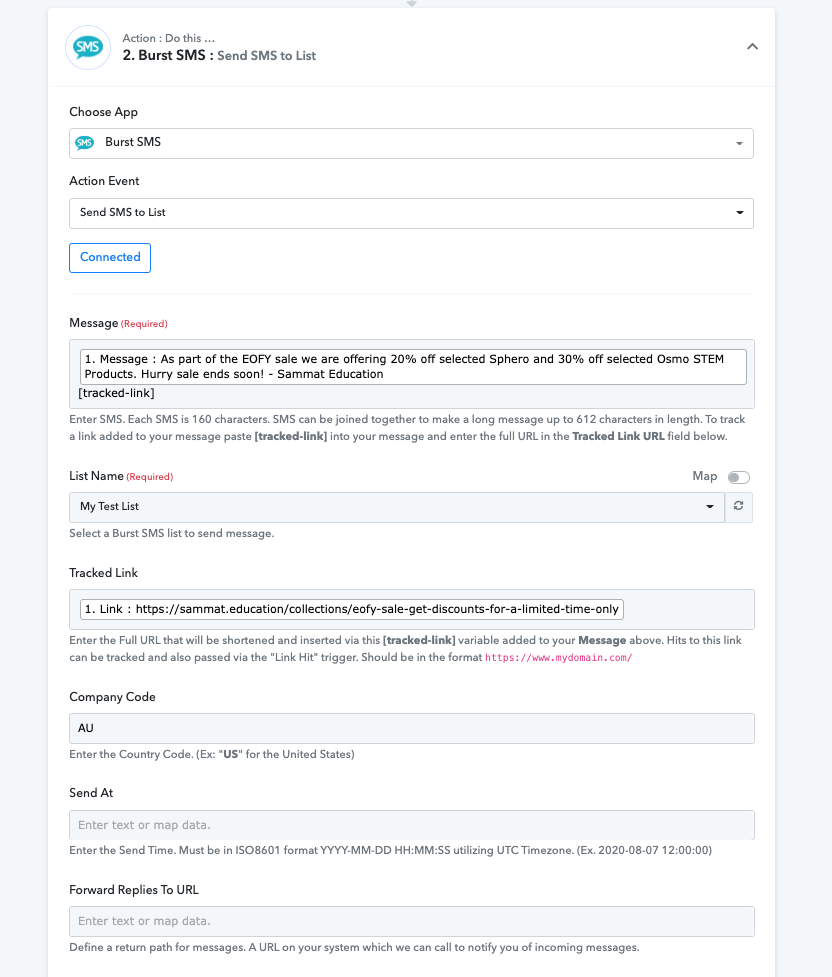The image size is (832, 977).
Task: Collapse the action step with the chevron
Action: [752, 47]
